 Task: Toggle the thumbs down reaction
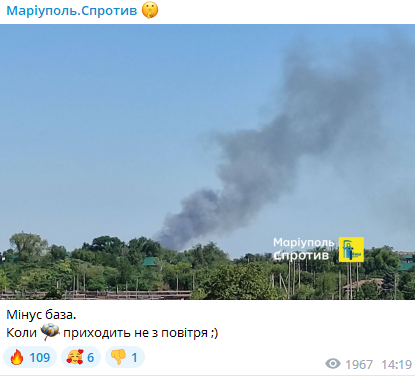[125, 357]
